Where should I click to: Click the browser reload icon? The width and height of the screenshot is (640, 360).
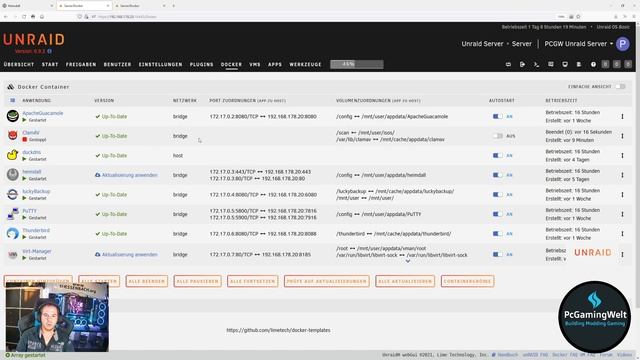pyautogui.click(x=24, y=17)
